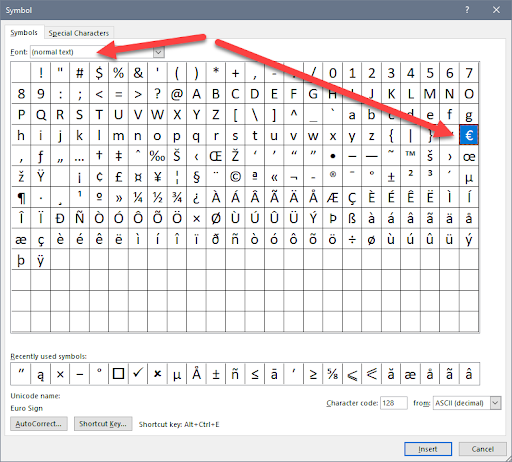Choose the digit 7 in the grid
The image size is (512, 462).
[x=469, y=73]
